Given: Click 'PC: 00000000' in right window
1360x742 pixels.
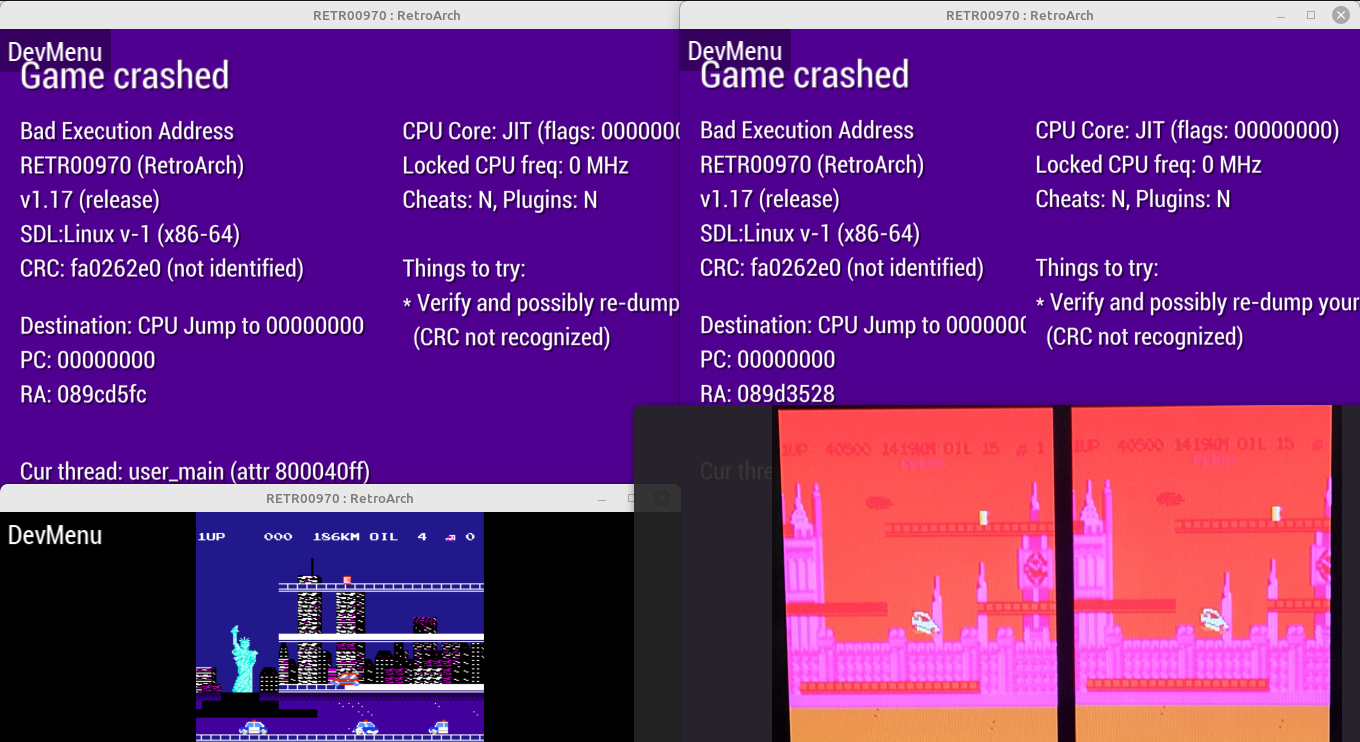Looking at the screenshot, I should [768, 359].
